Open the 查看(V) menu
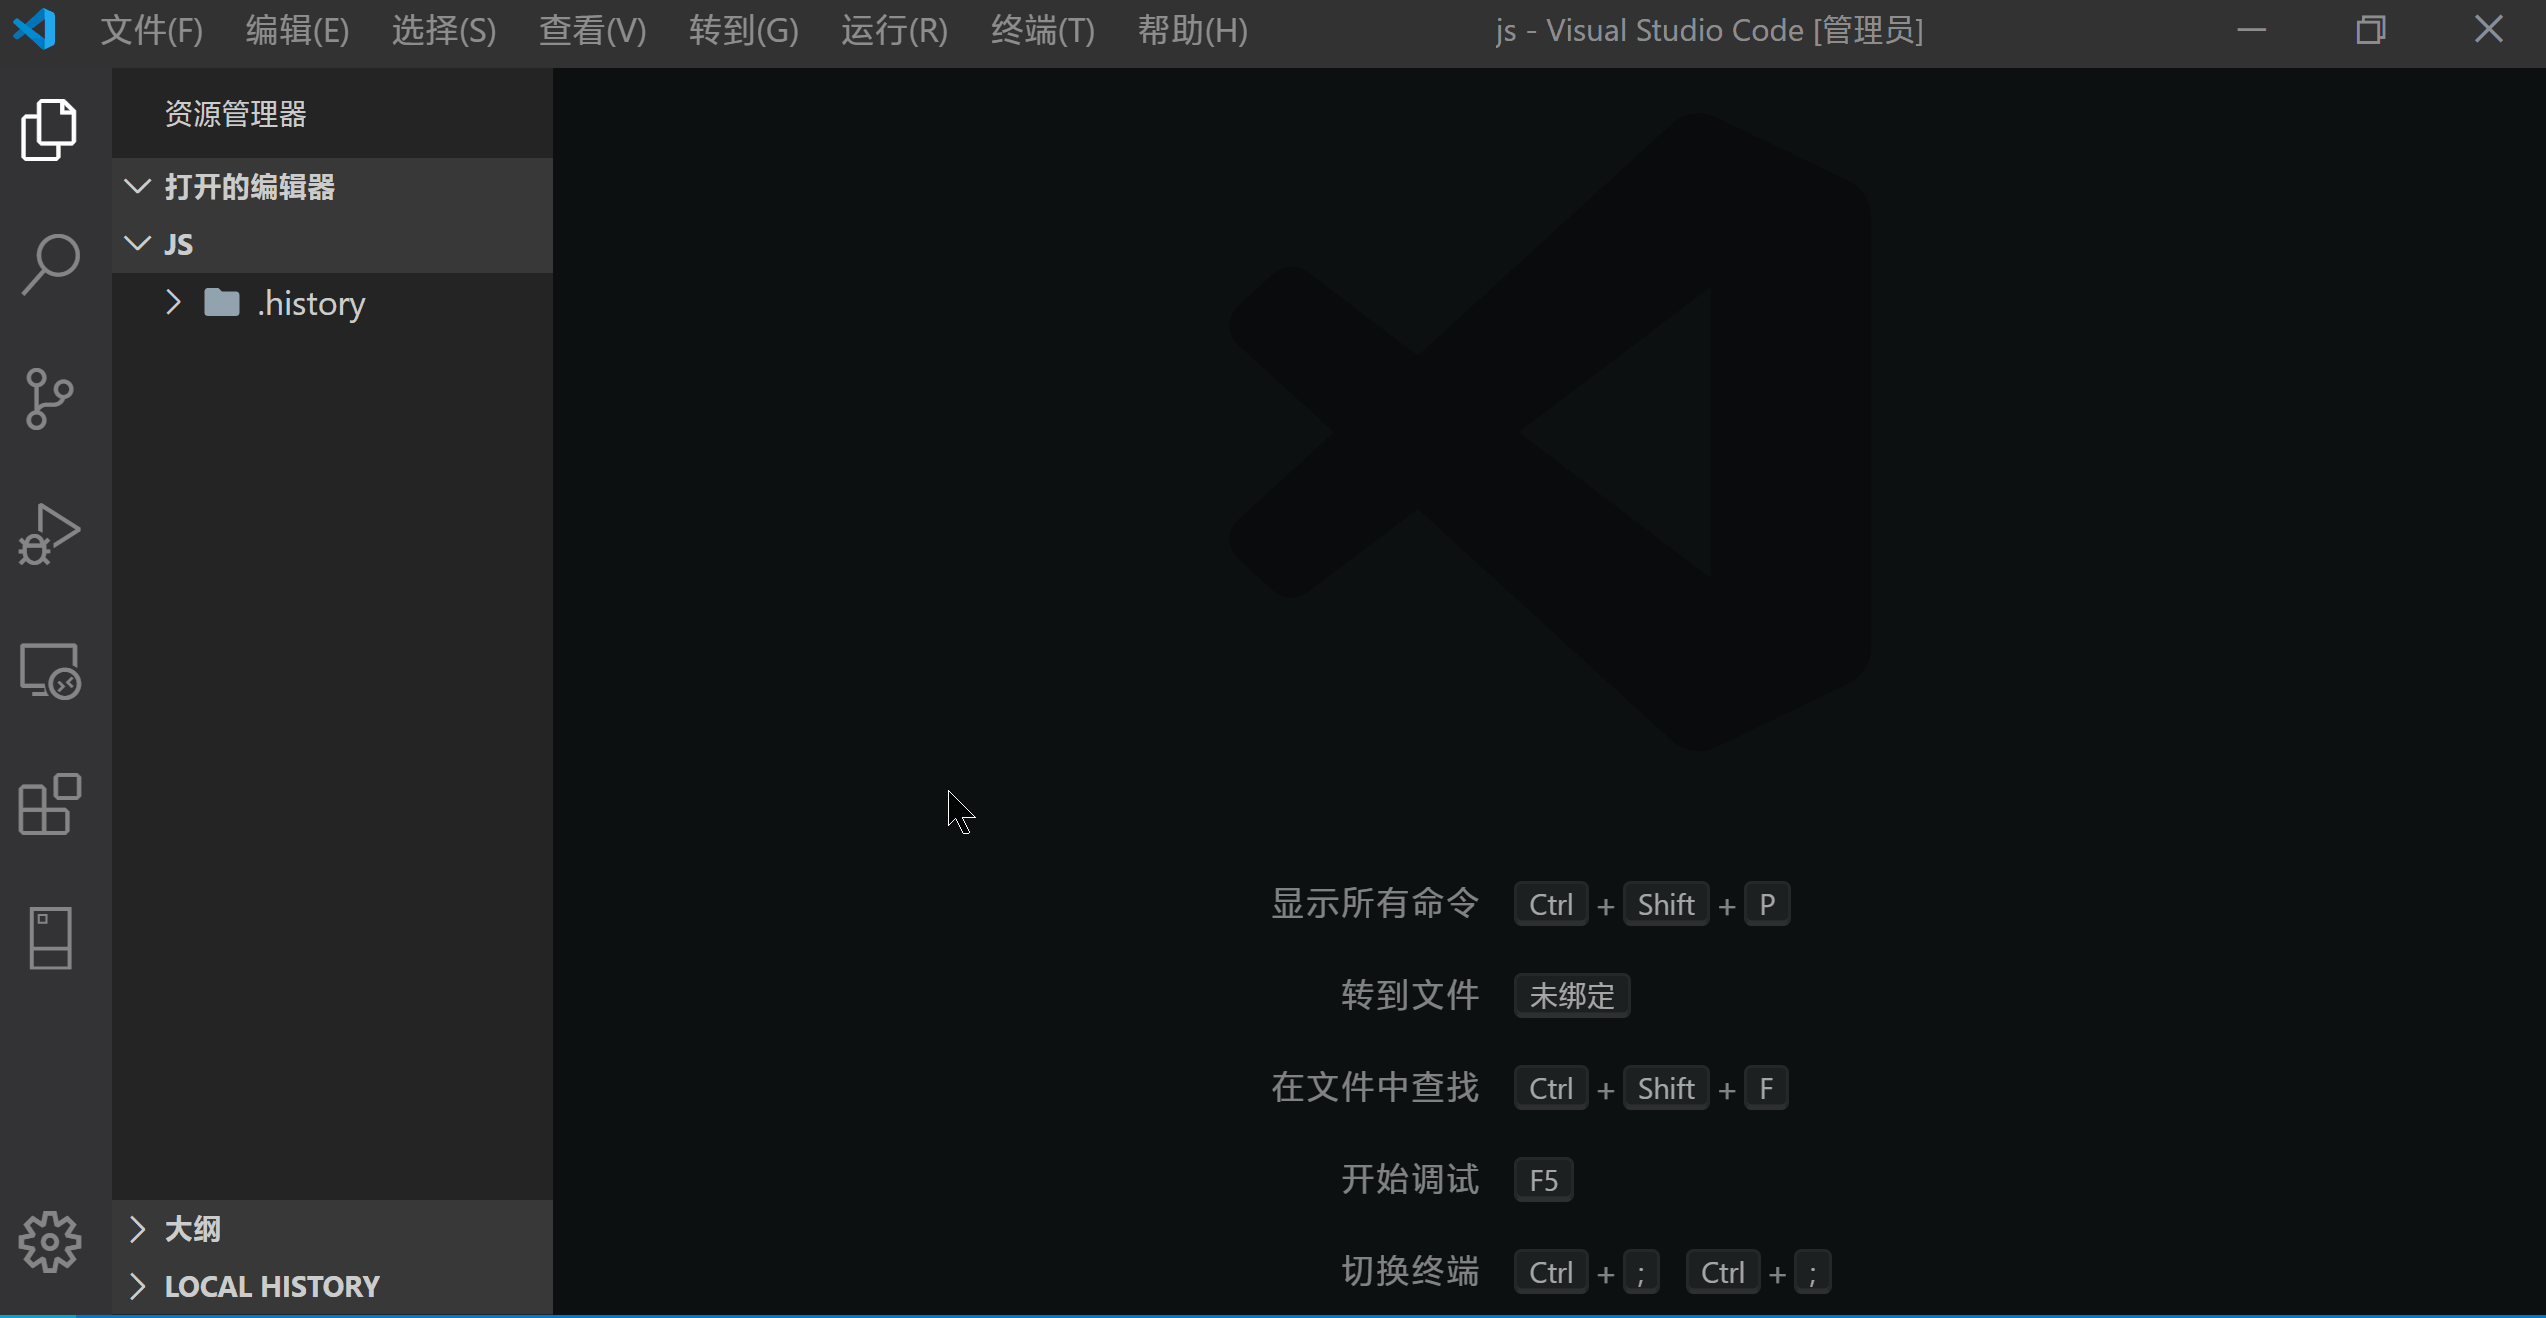Screen dimensions: 2546x1318 (592, 30)
